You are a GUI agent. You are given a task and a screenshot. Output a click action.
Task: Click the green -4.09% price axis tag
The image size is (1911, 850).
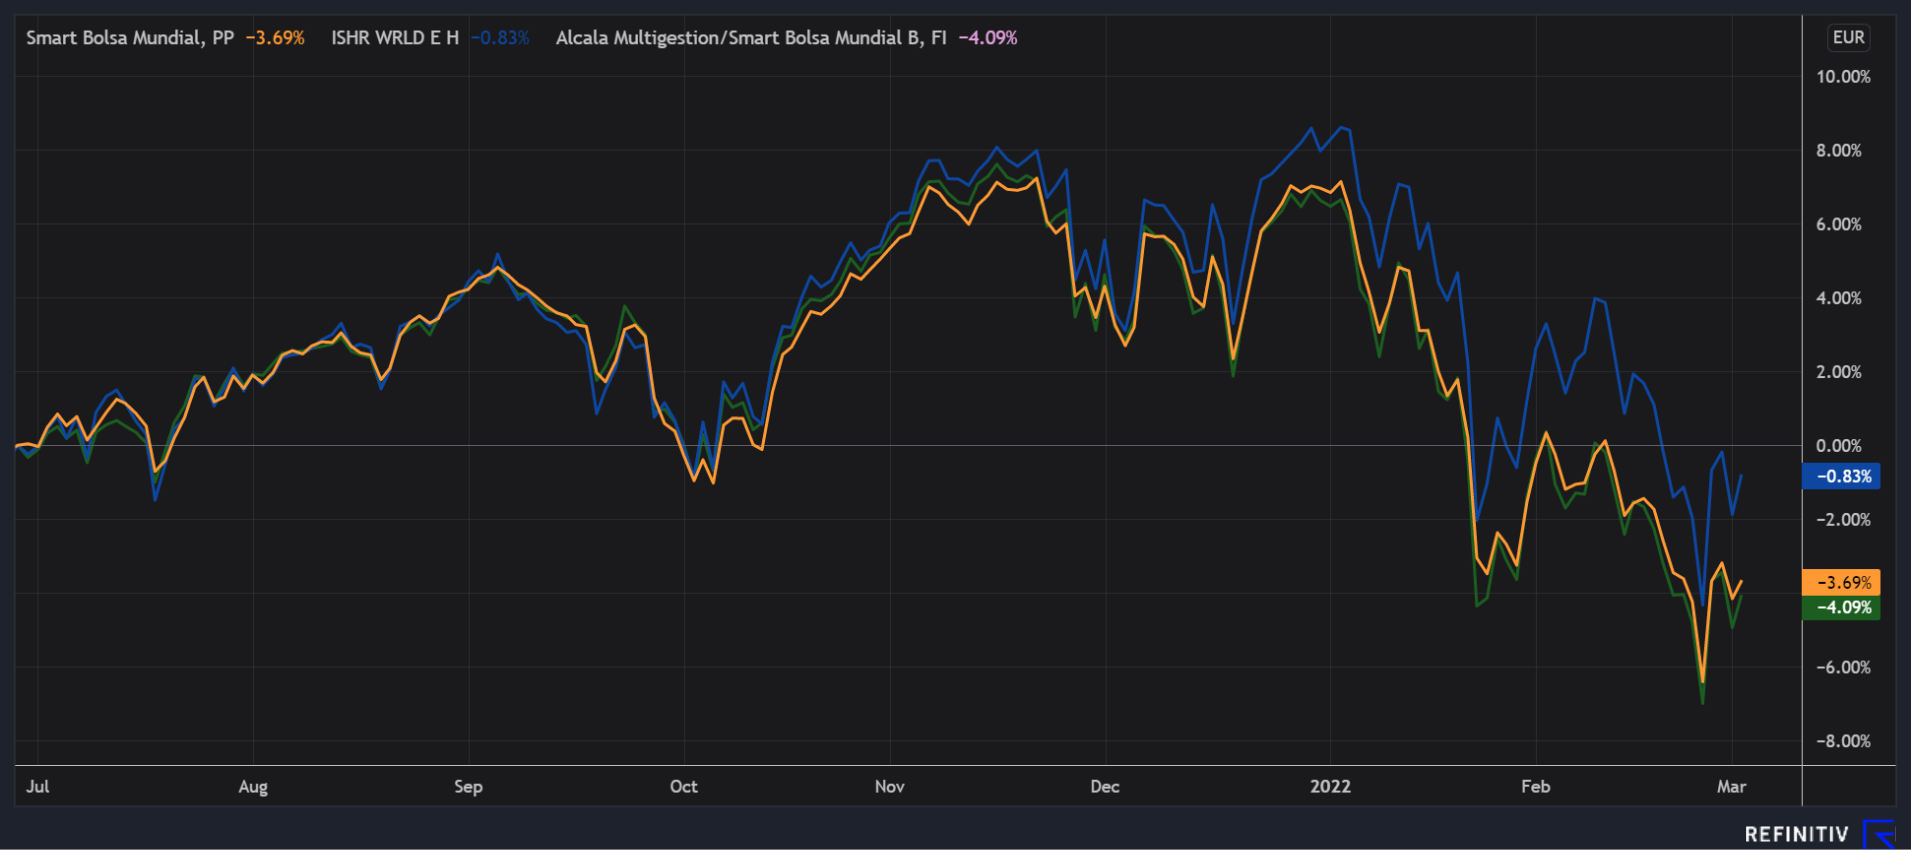pyautogui.click(x=1841, y=607)
